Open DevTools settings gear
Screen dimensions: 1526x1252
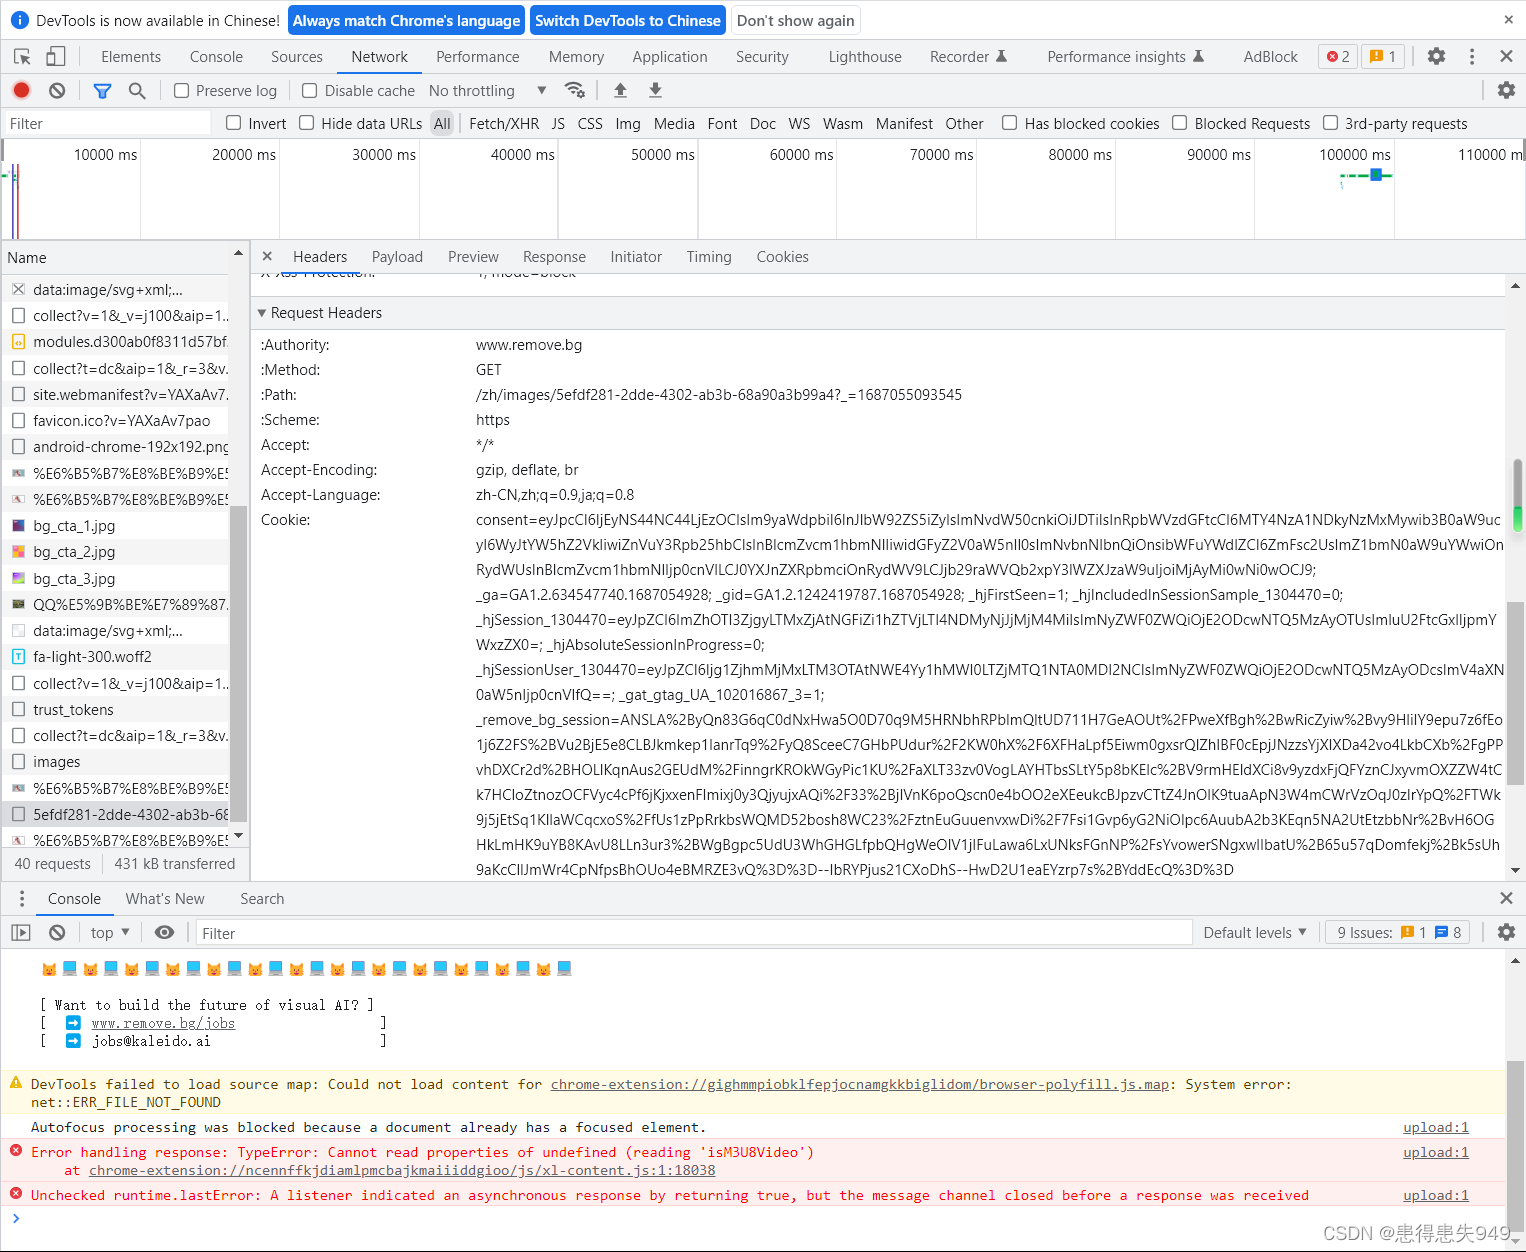pos(1436,56)
